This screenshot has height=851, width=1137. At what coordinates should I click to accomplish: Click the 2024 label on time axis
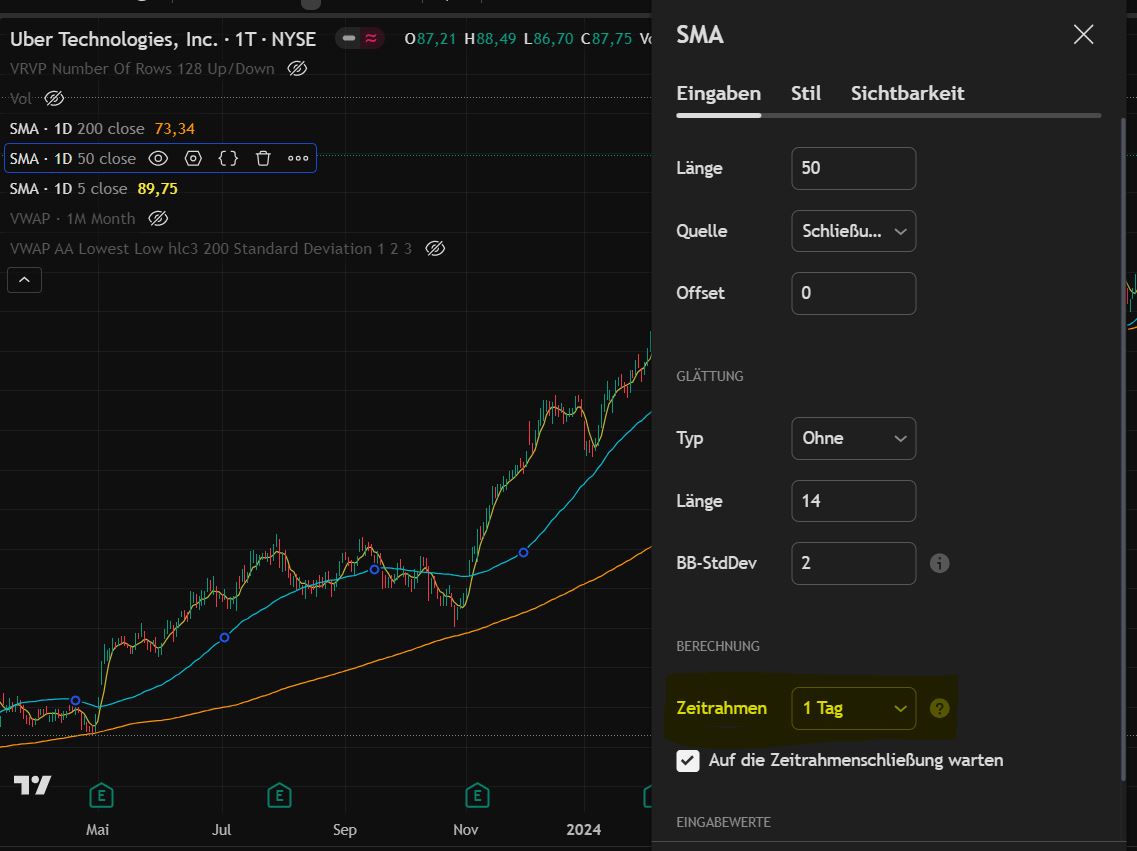(584, 829)
